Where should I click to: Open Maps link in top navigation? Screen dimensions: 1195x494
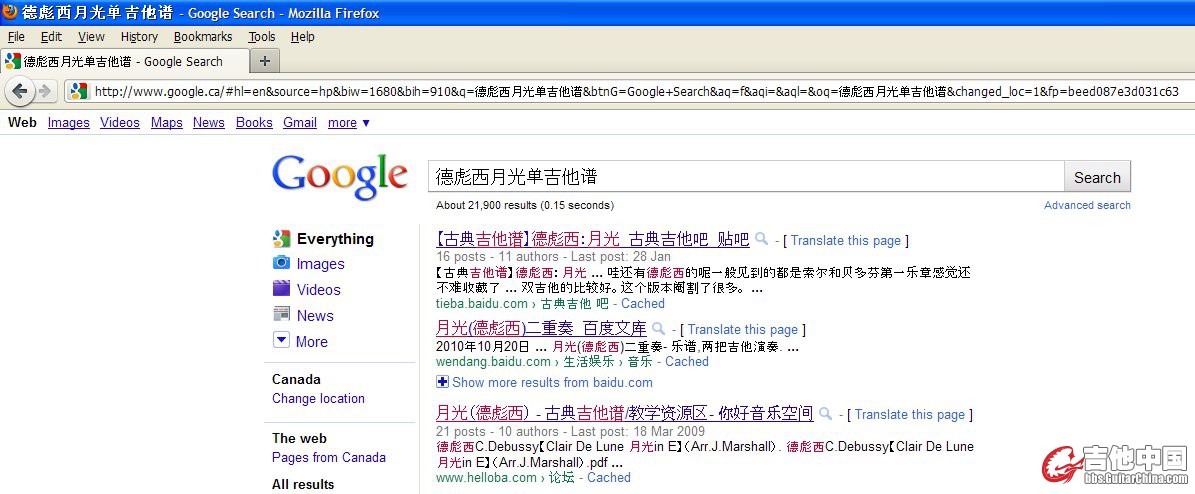(x=166, y=123)
